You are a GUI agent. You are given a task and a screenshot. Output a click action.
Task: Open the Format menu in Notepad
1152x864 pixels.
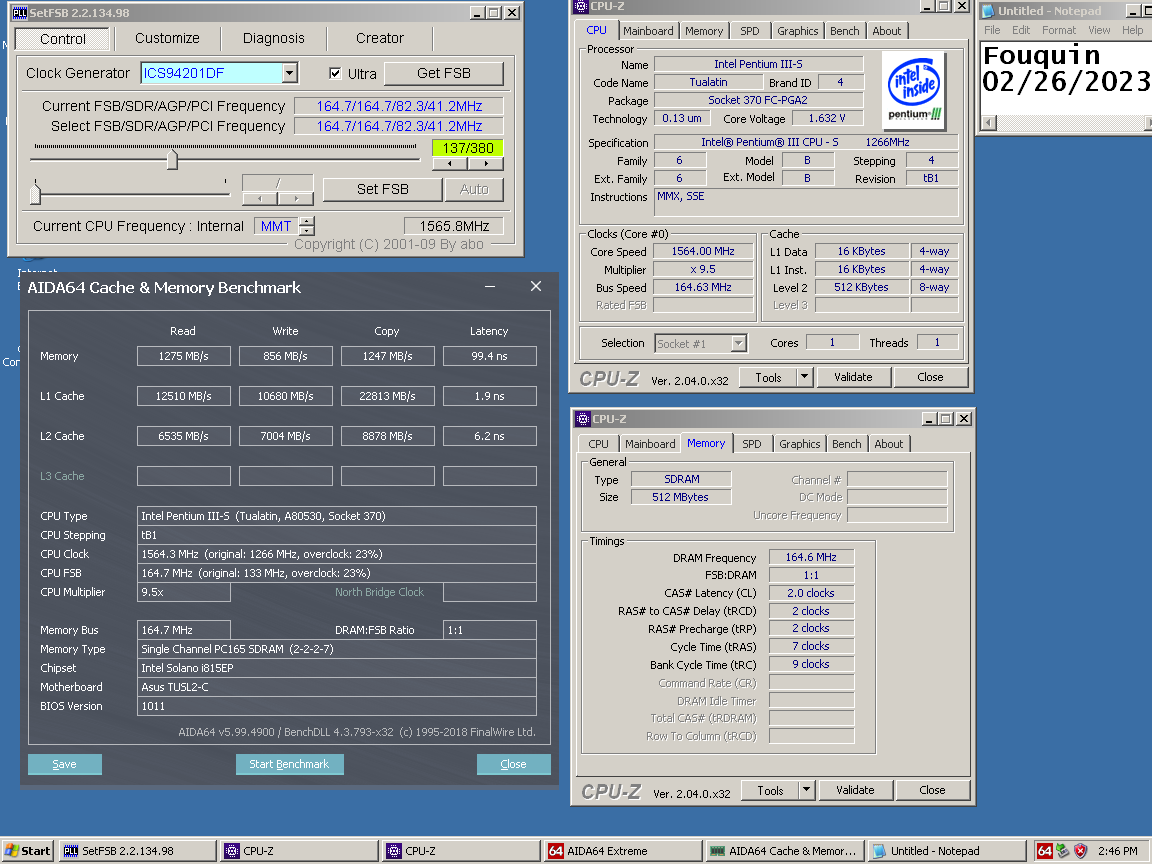click(1059, 30)
